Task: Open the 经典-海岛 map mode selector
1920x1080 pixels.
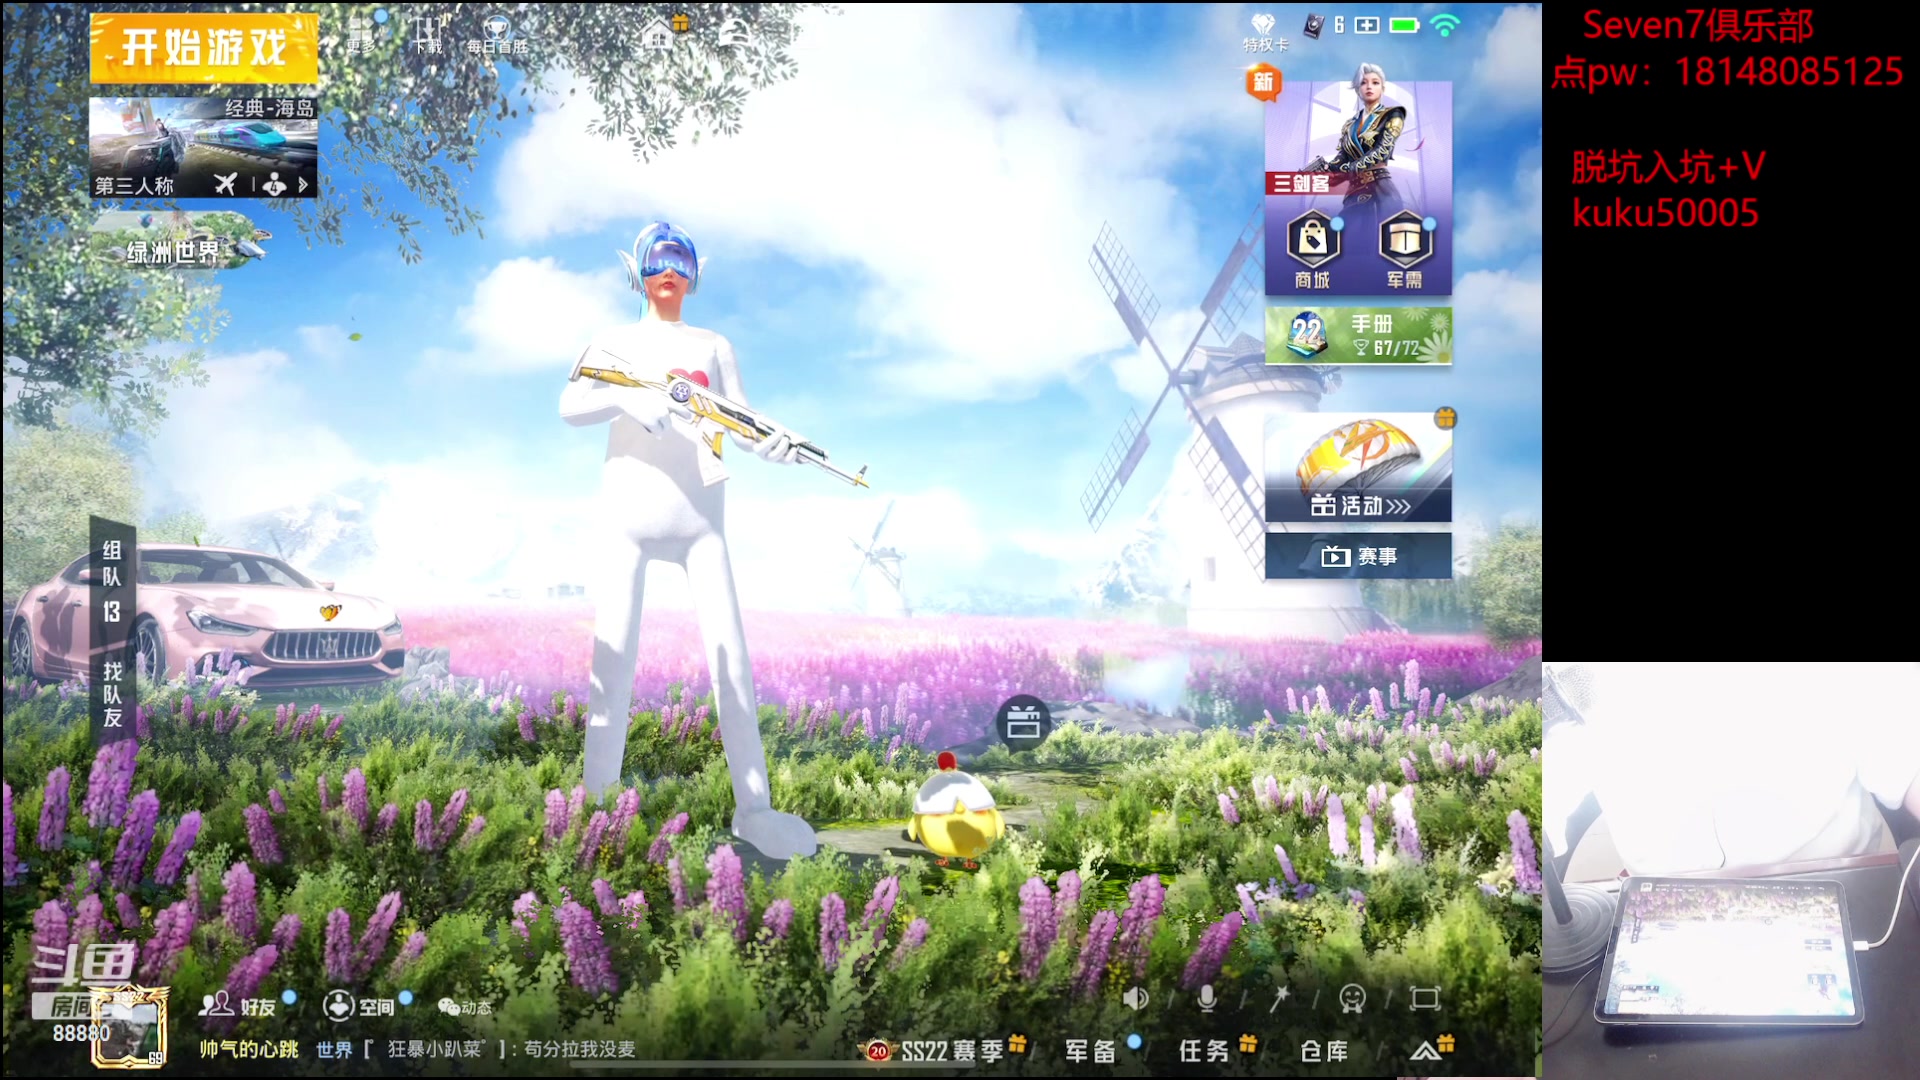Action: (203, 147)
